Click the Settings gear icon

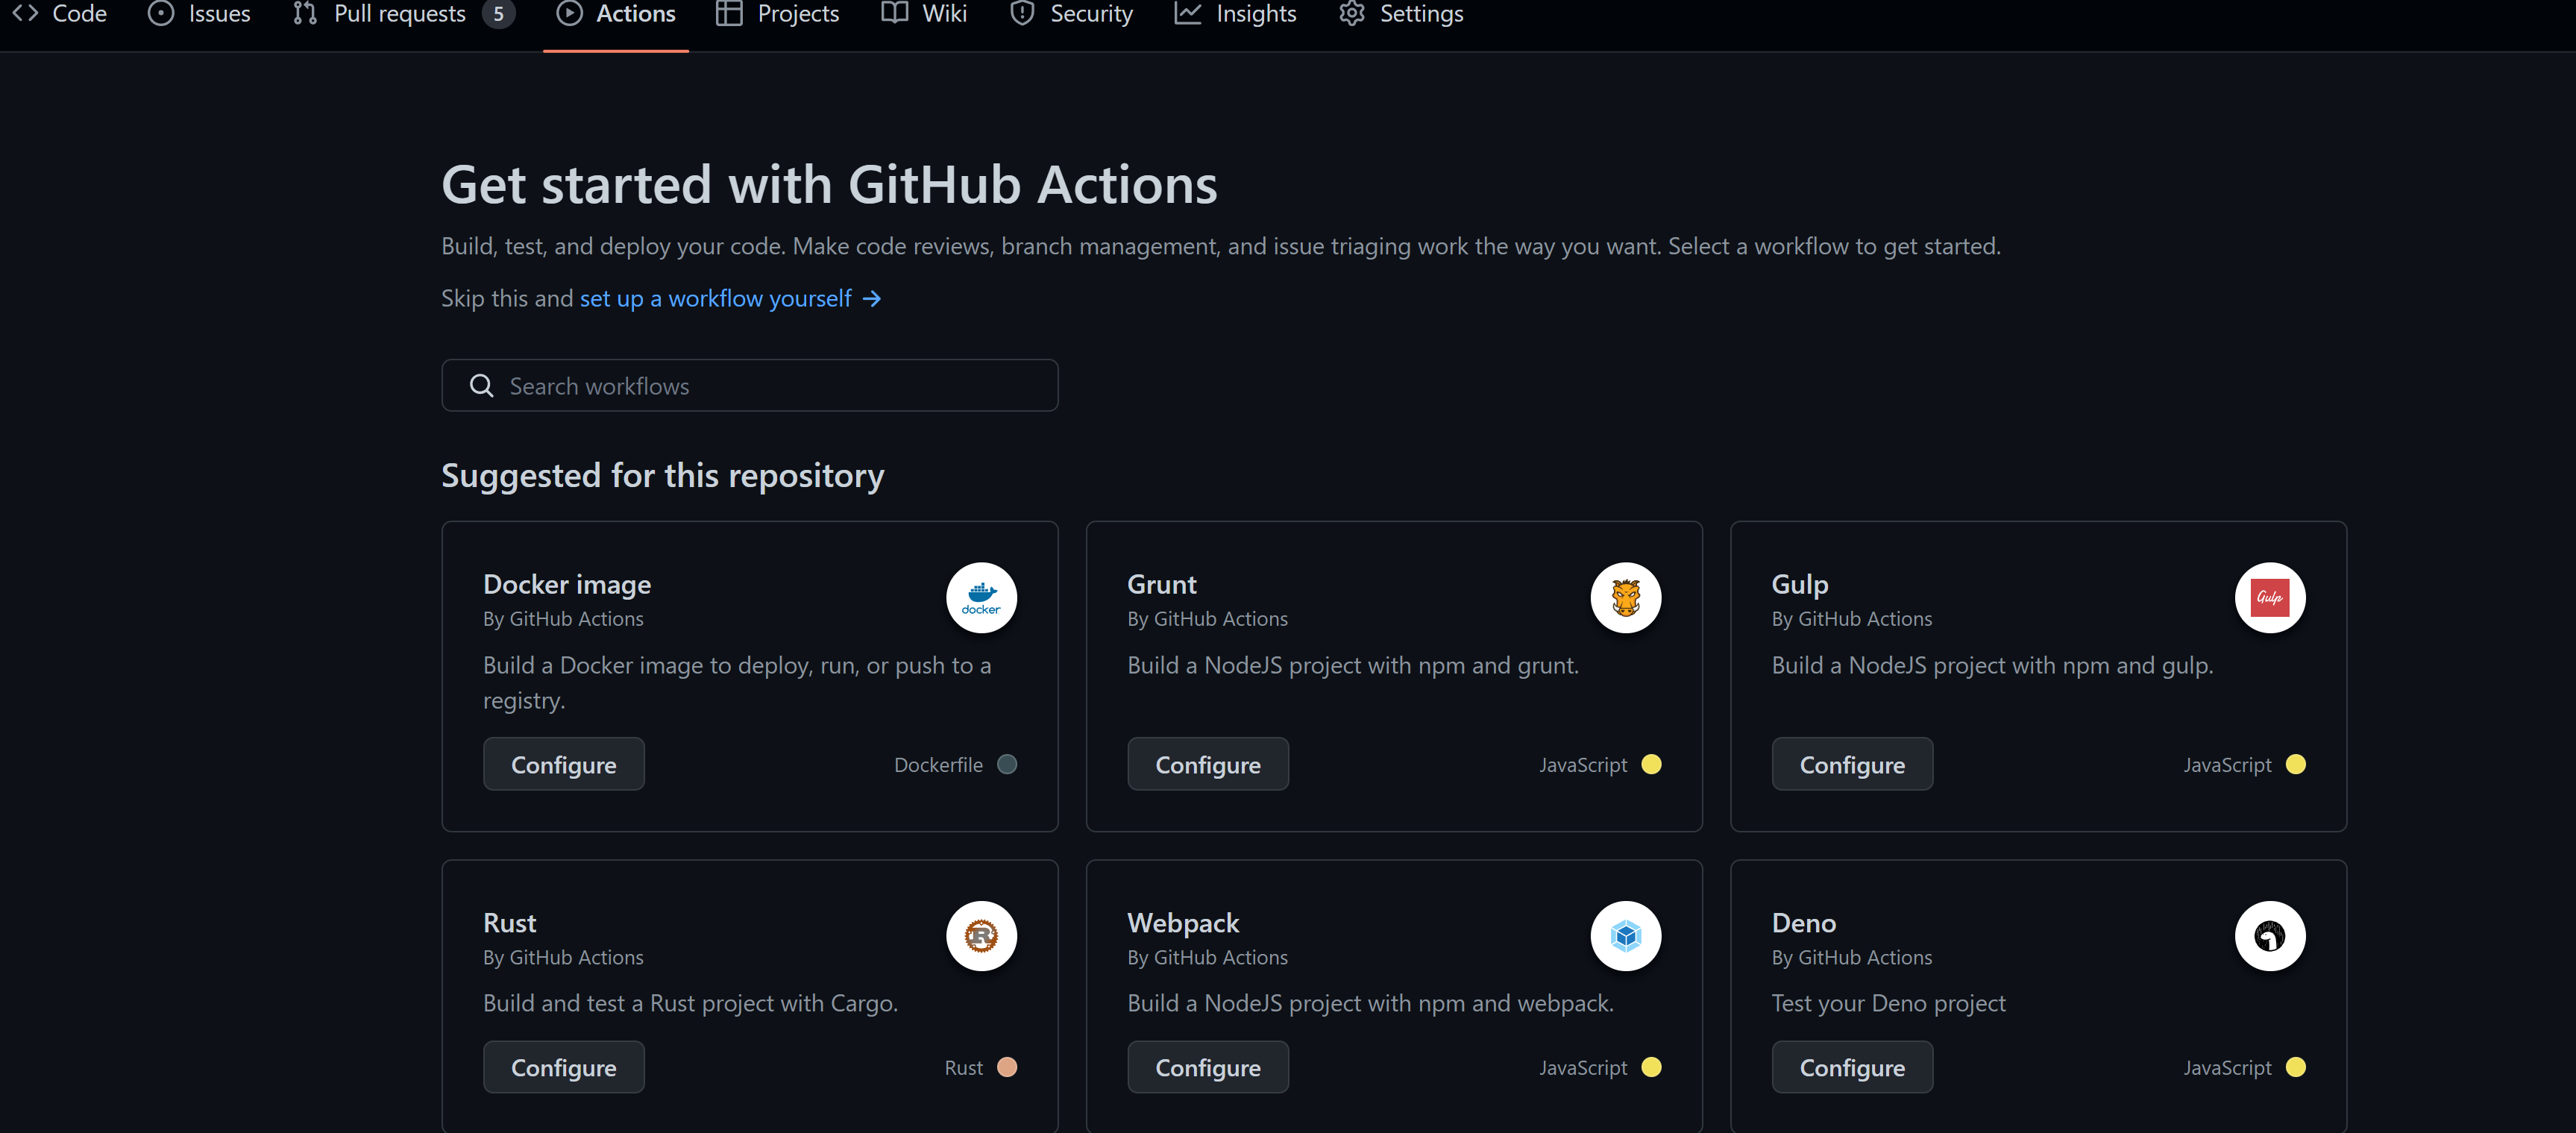click(x=1351, y=14)
